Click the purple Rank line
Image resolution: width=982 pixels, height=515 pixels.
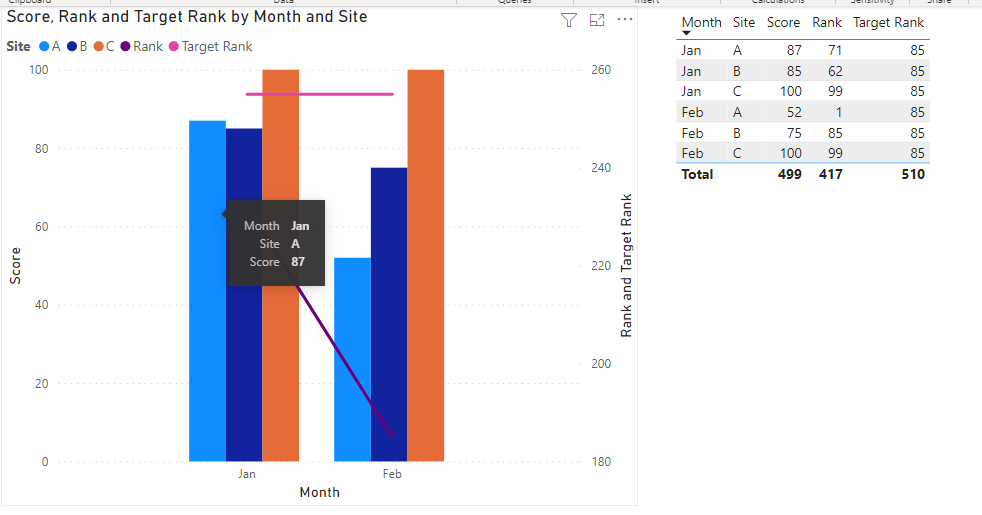(344, 362)
